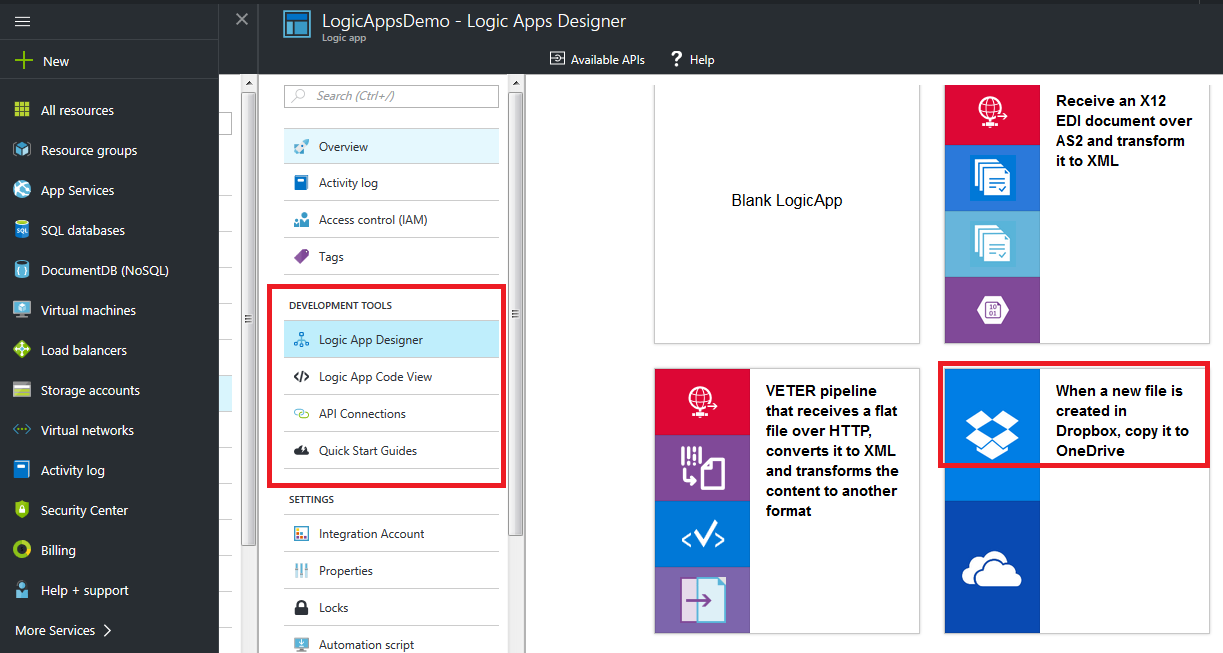Click the sidebar Activity log icon

point(22,470)
